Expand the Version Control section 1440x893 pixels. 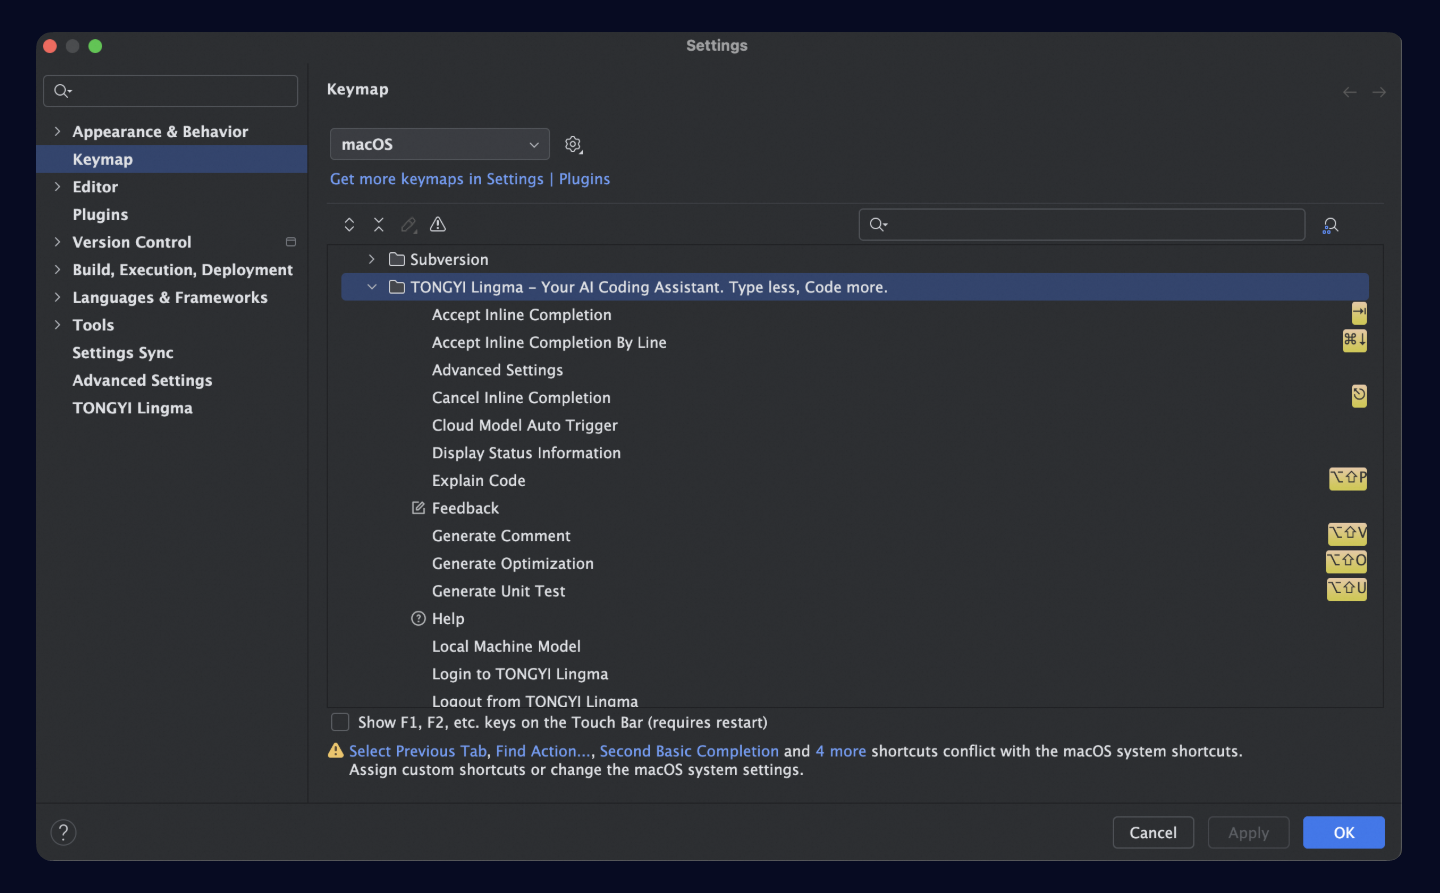pos(57,242)
